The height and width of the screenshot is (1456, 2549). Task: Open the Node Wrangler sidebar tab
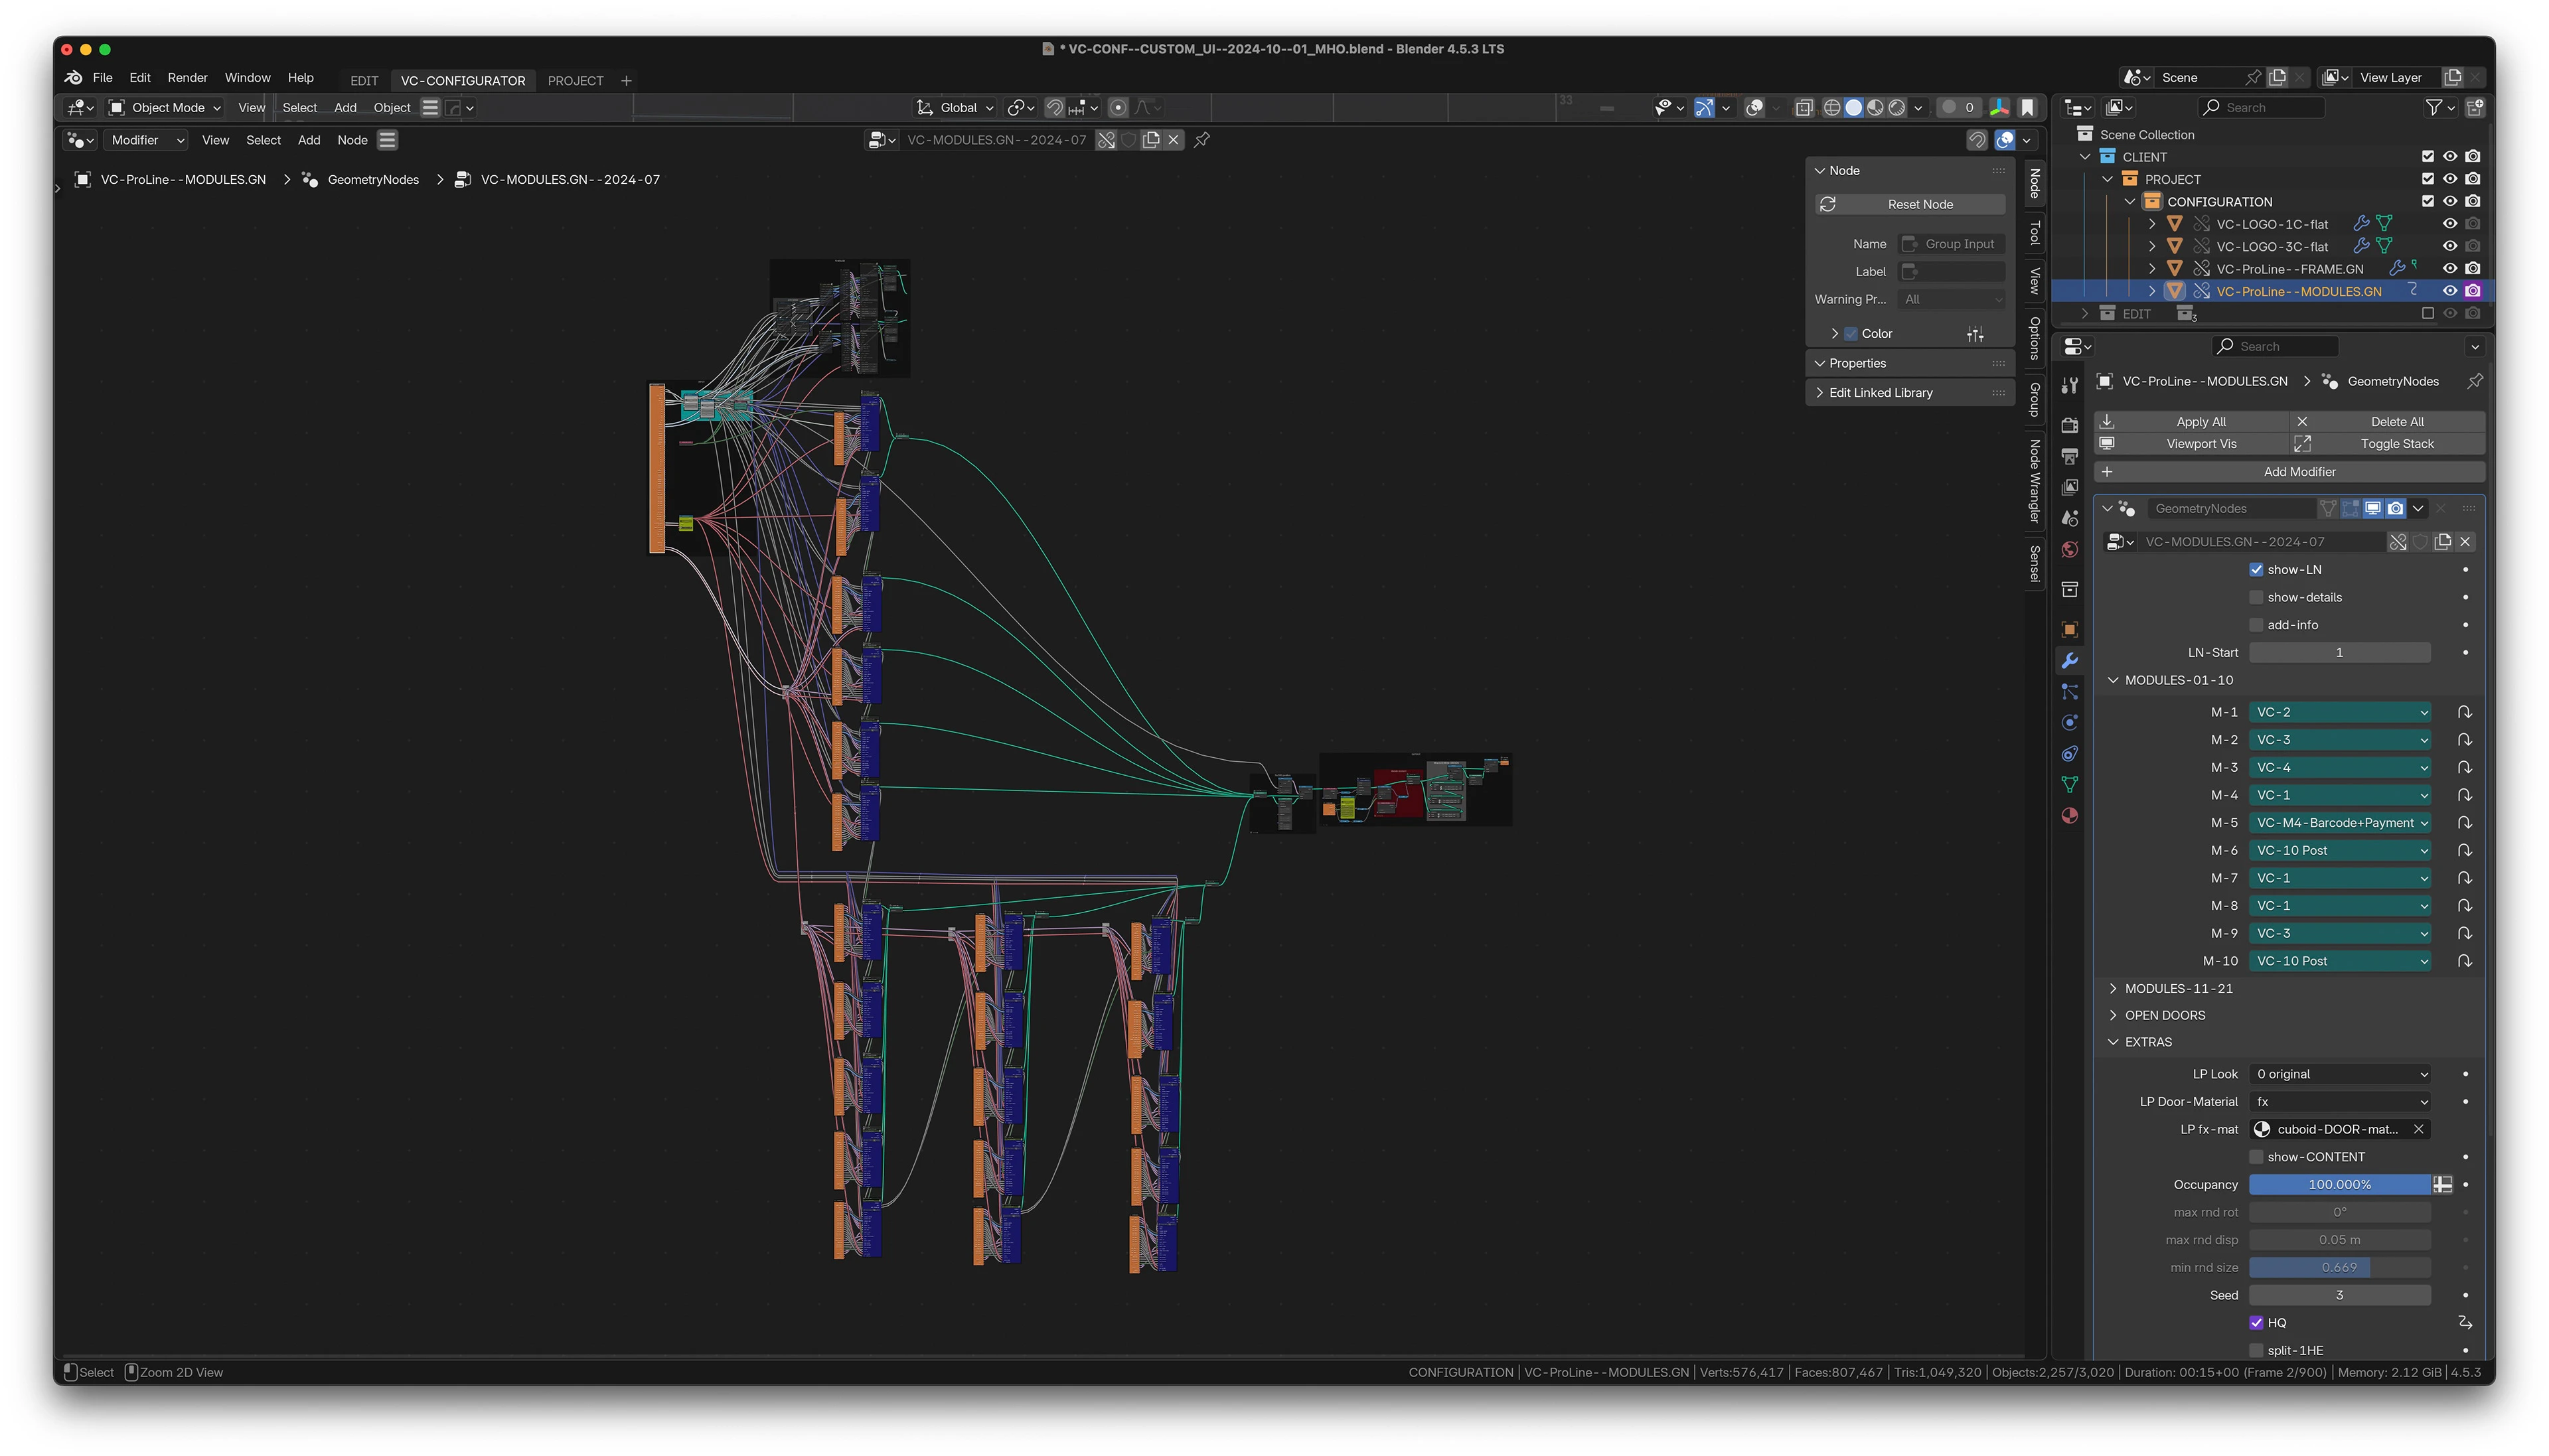point(2034,481)
